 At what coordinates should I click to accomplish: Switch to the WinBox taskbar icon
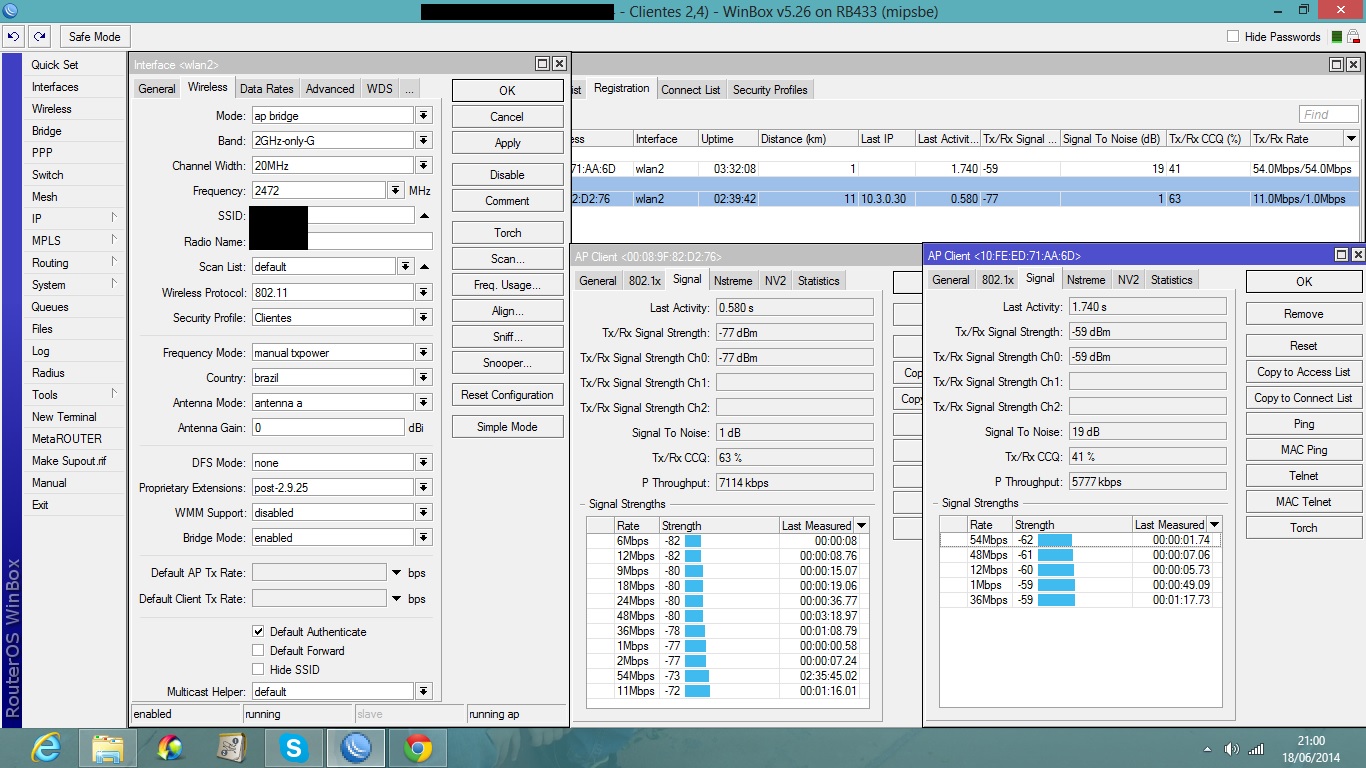point(356,748)
